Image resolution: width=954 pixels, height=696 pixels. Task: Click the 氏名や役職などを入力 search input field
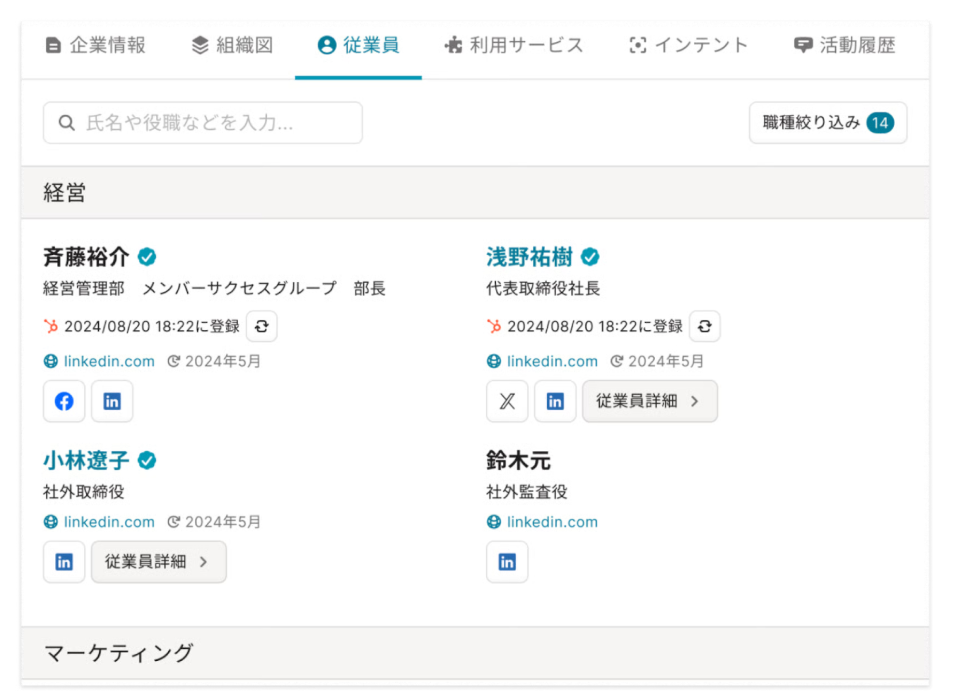click(x=200, y=122)
